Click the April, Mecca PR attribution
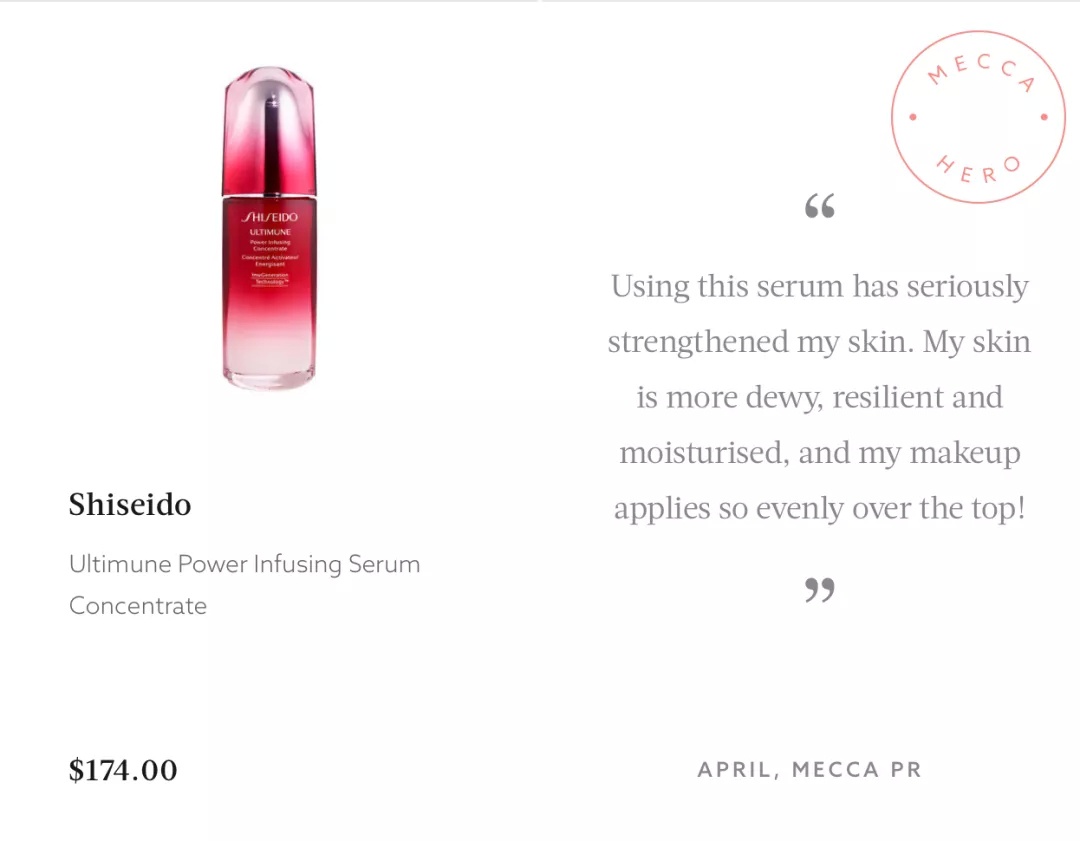 (809, 769)
